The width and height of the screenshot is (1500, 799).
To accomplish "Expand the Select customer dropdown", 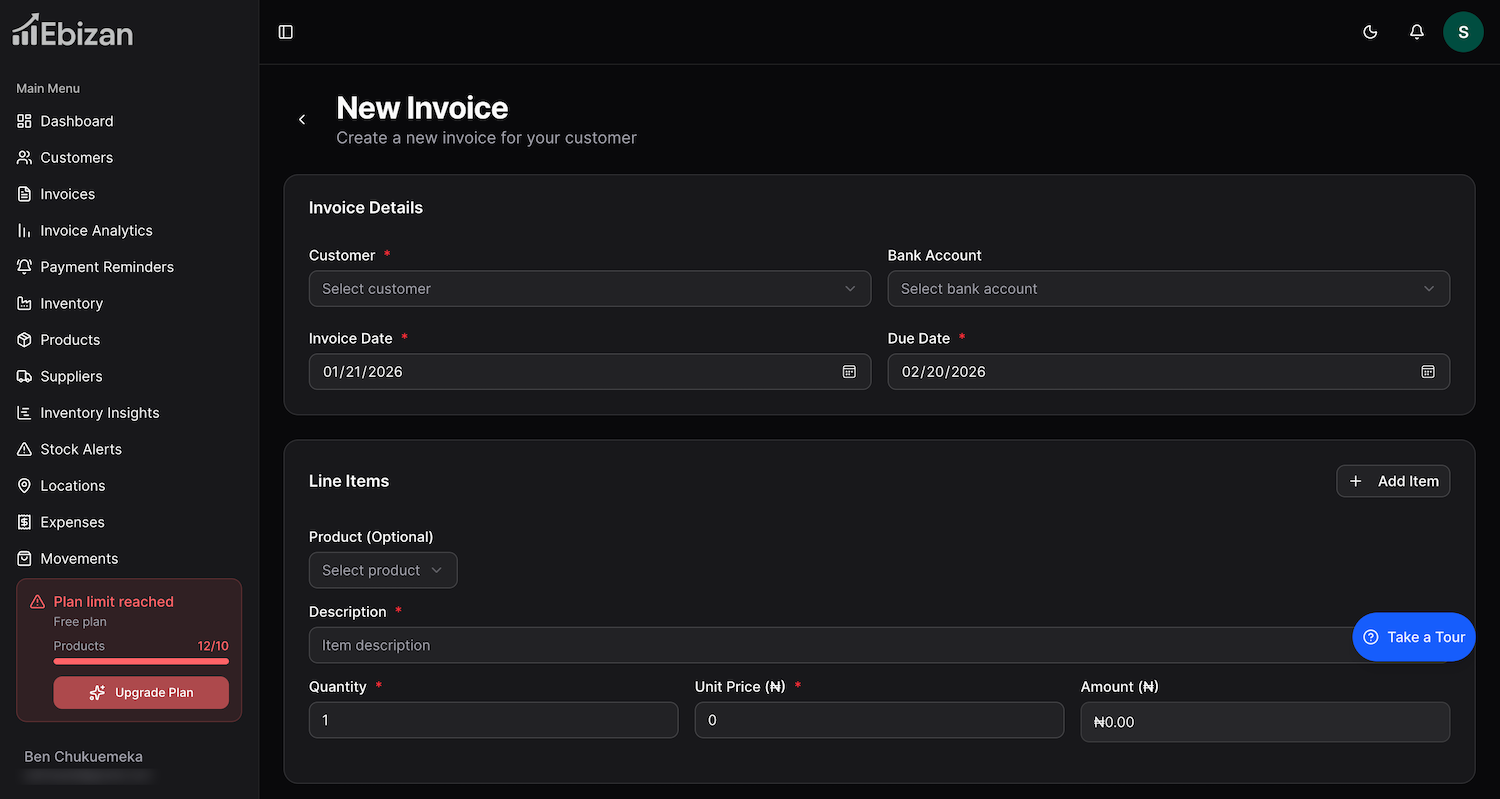I will click(589, 289).
